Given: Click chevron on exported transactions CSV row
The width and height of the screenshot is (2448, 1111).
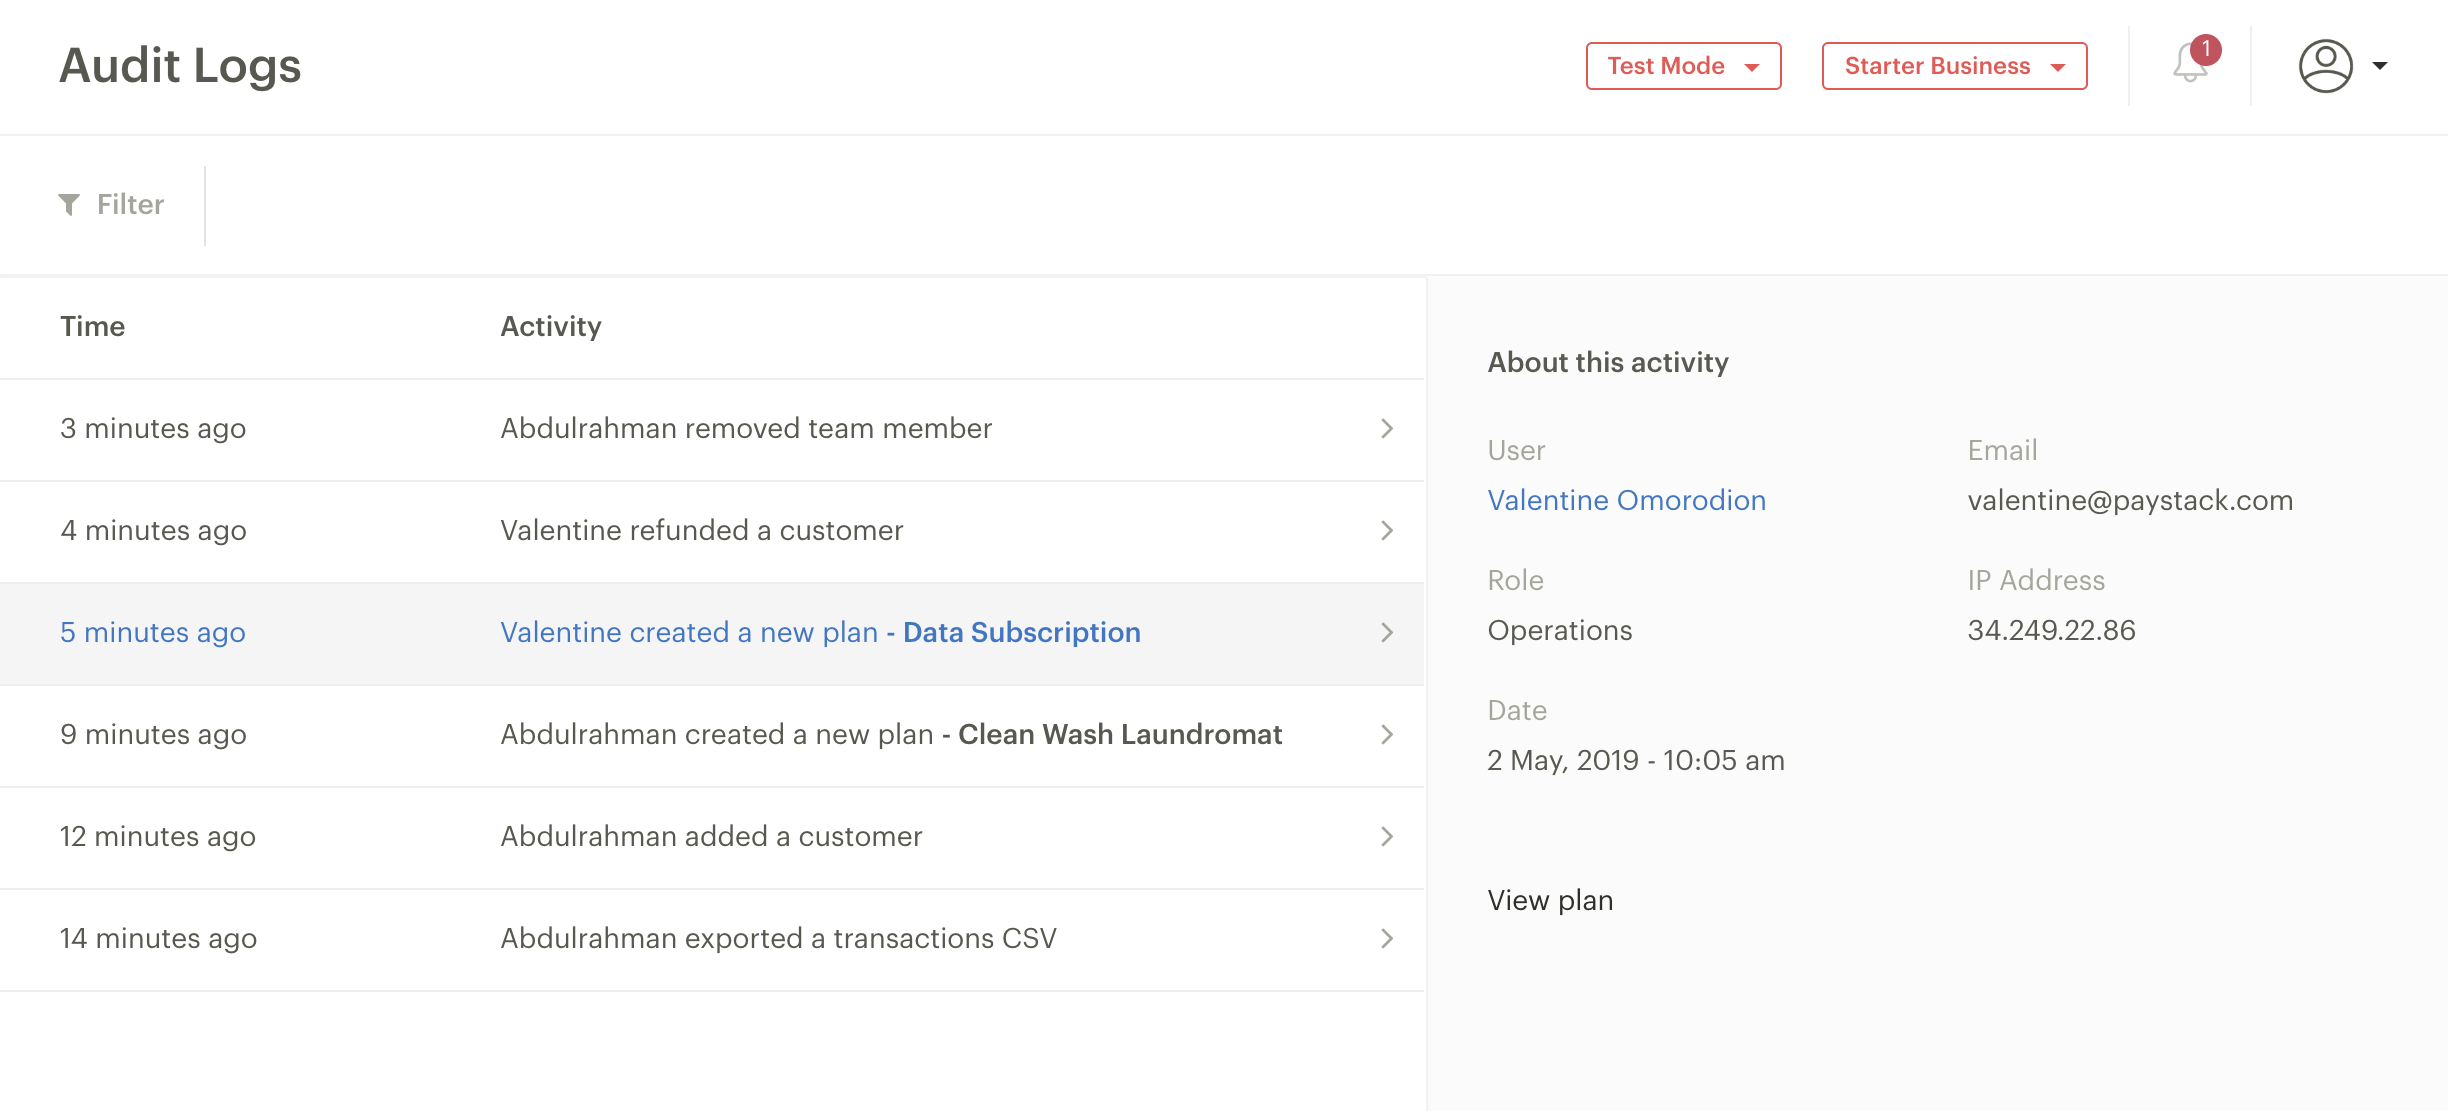Looking at the screenshot, I should point(1387,939).
